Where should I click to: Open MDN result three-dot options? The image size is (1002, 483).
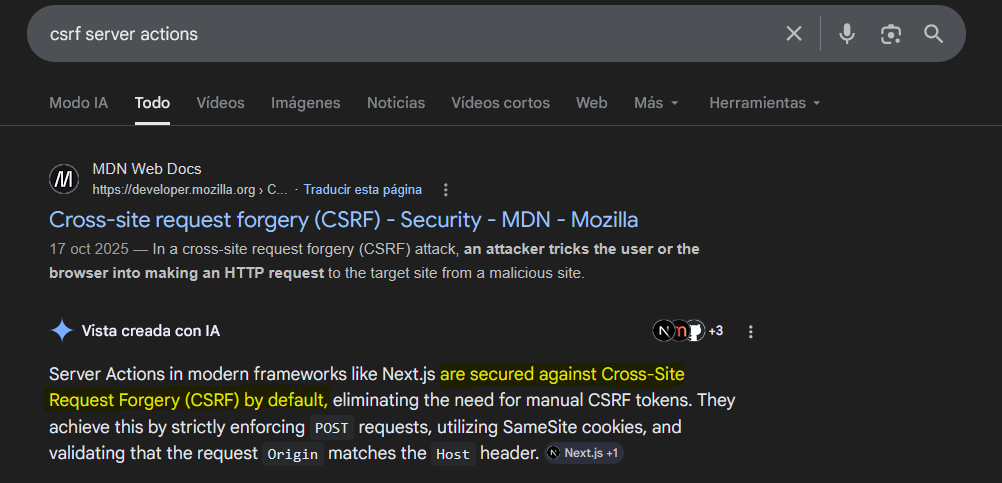point(446,189)
